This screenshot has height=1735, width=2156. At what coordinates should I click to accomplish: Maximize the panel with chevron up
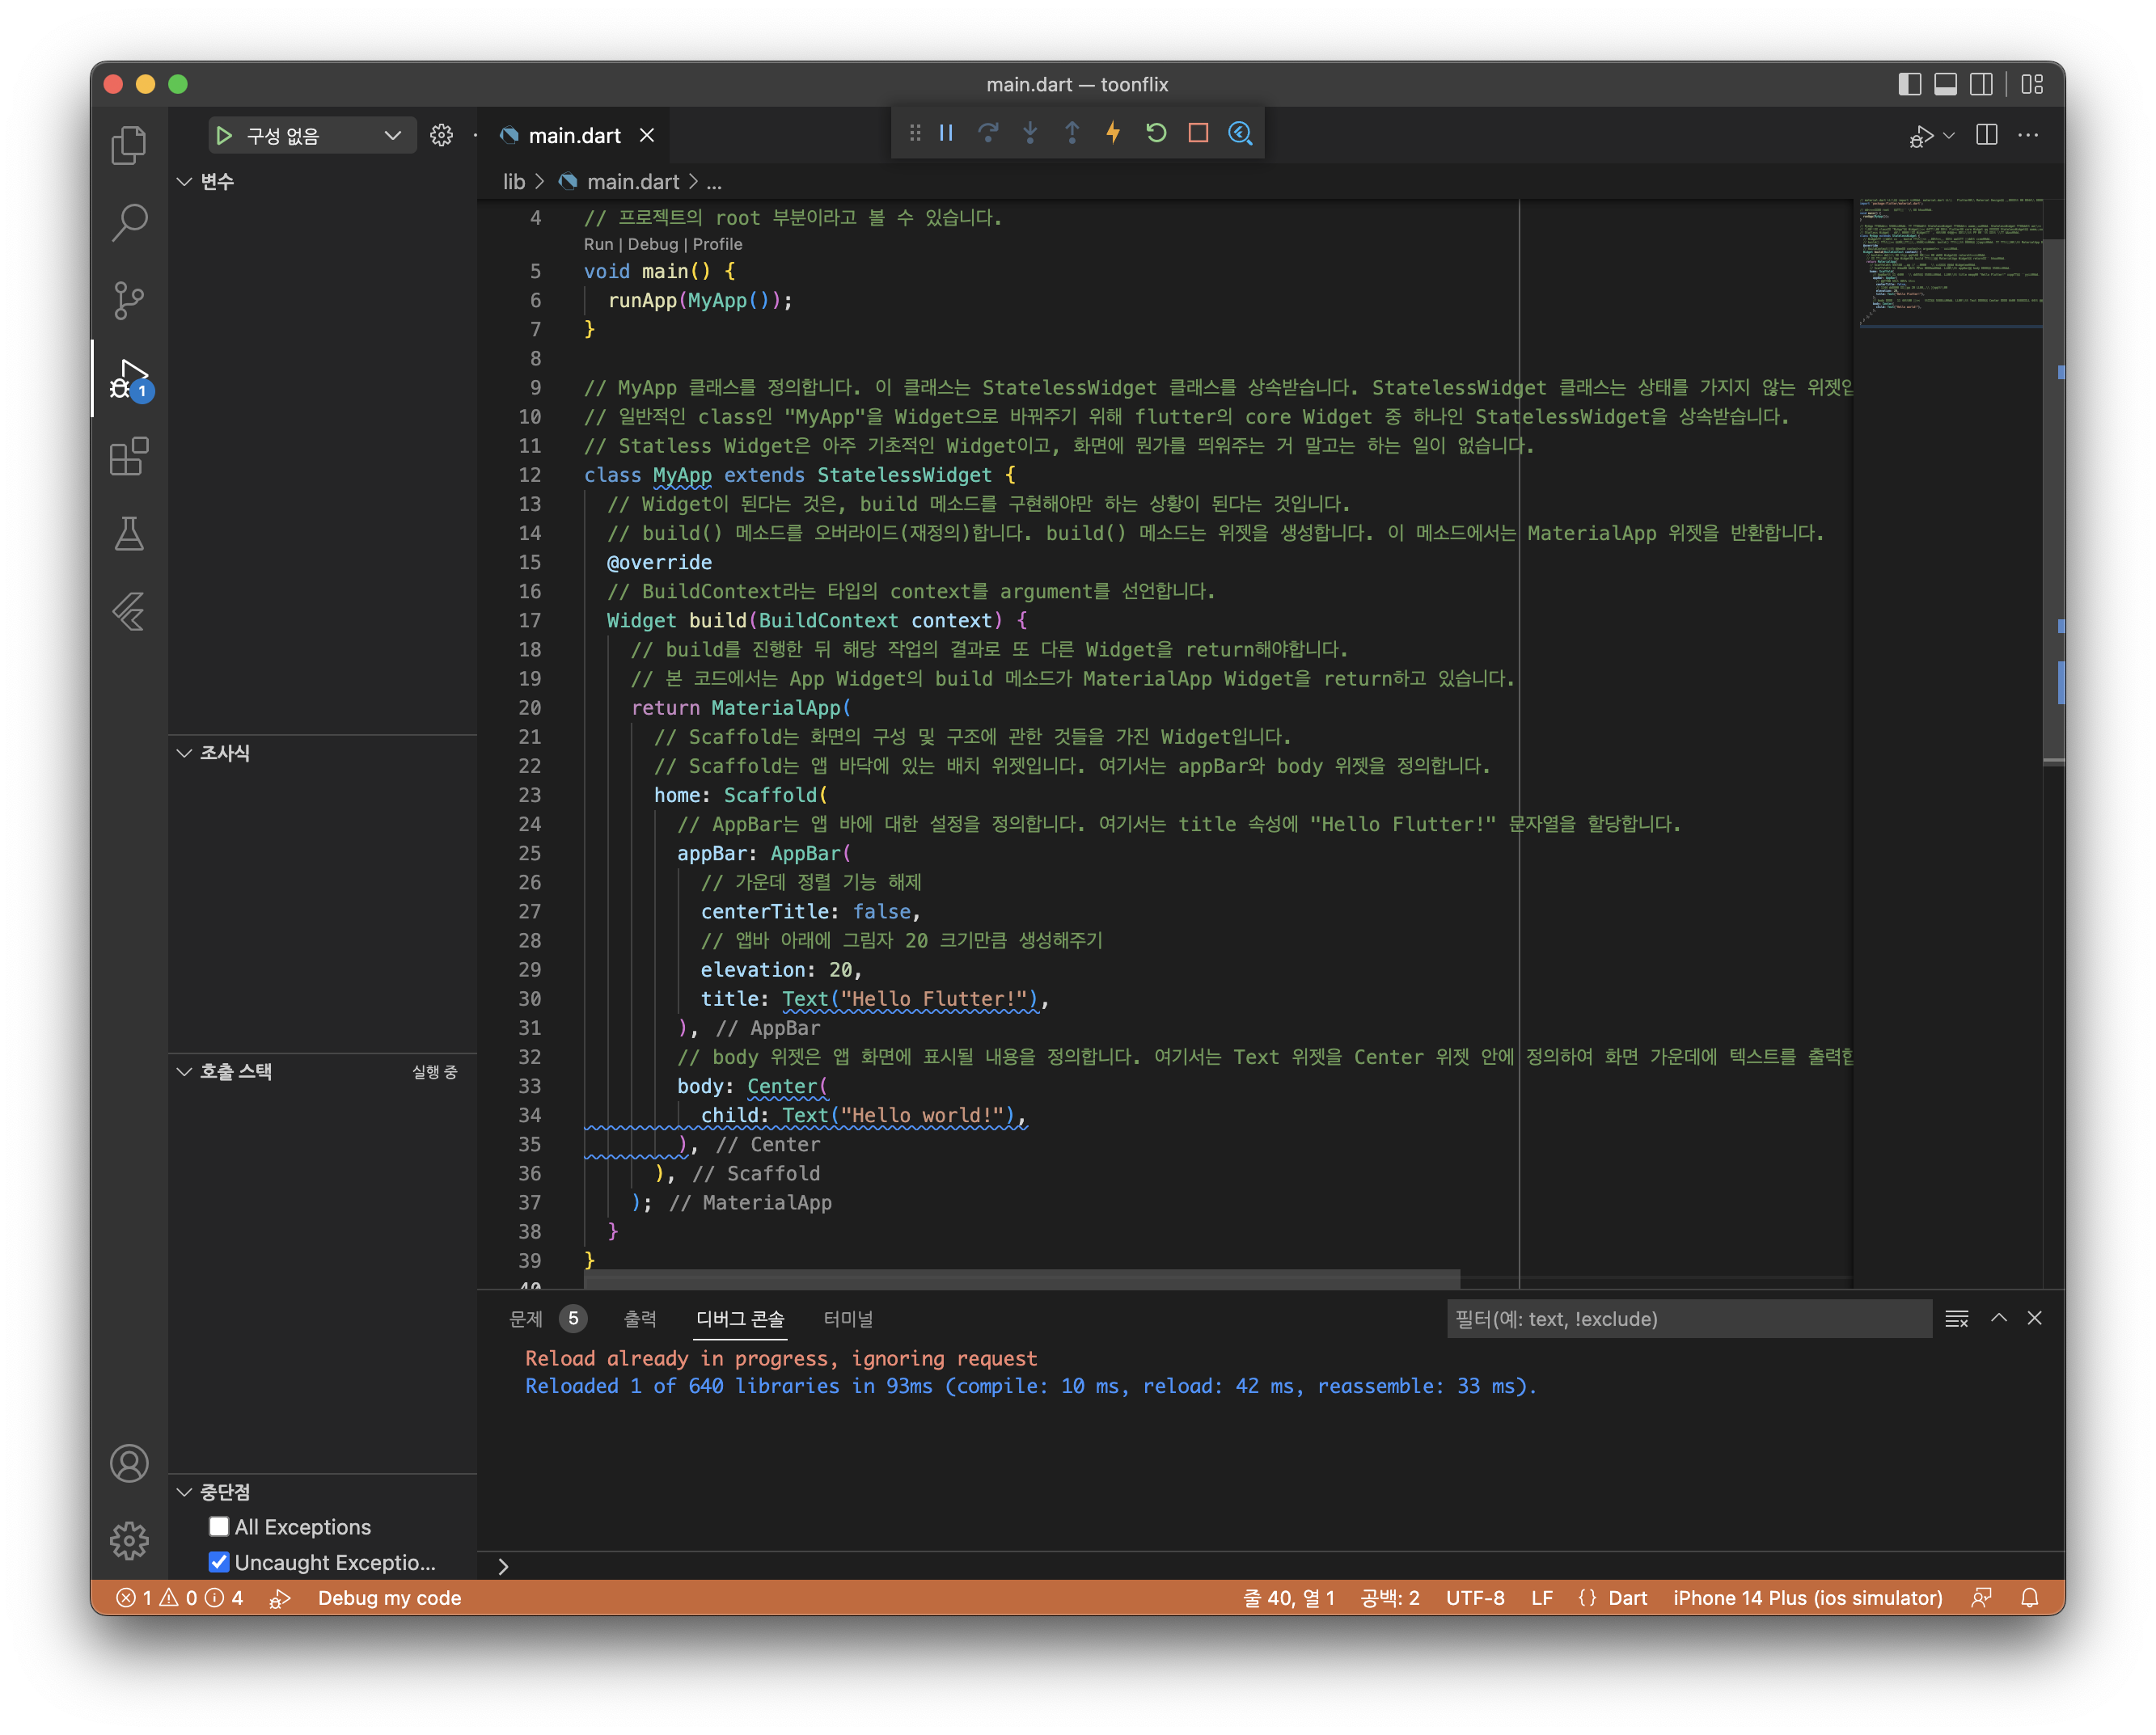[x=1998, y=1318]
